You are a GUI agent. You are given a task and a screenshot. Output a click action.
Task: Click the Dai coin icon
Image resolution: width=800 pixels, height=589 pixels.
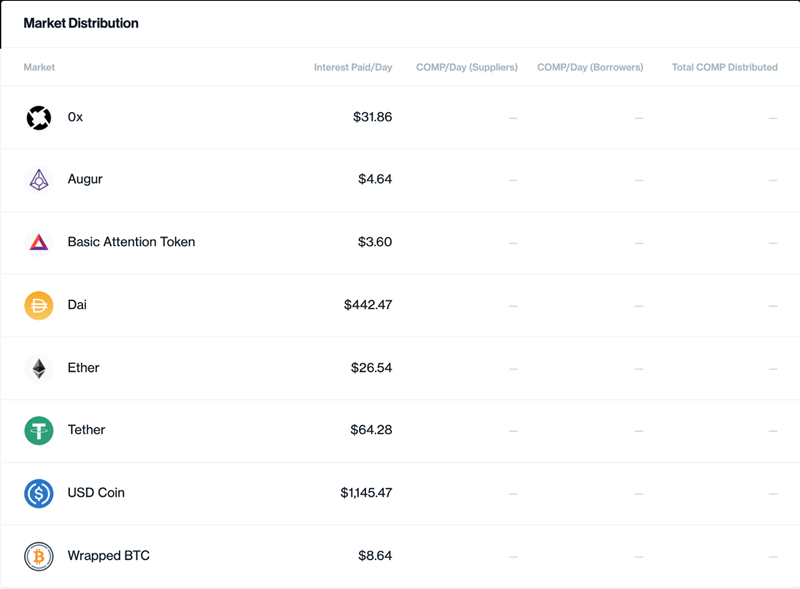coord(38,305)
